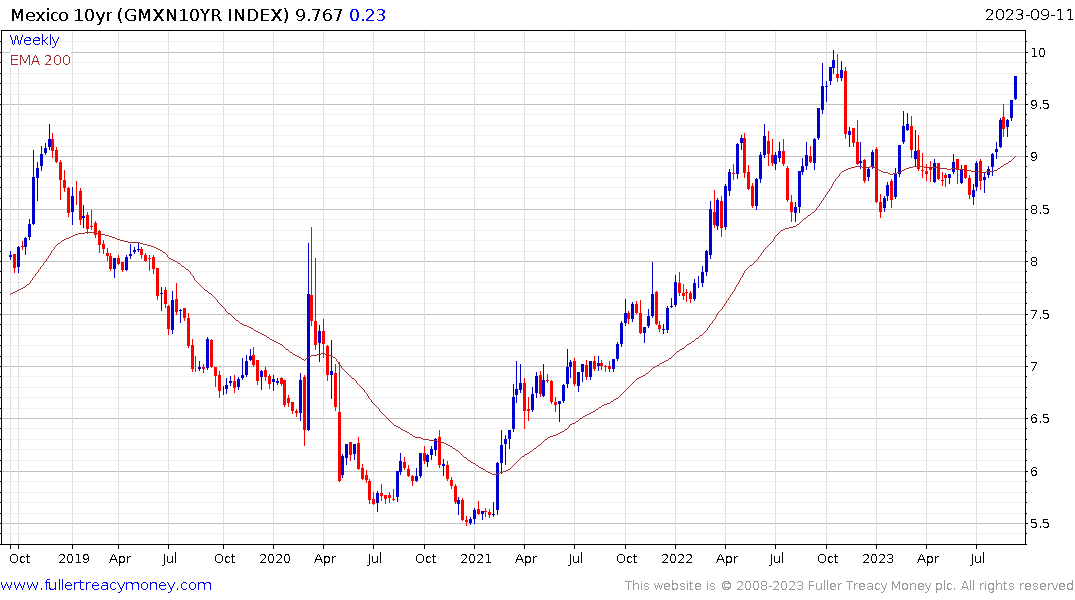This screenshot has height=600, width=1075.
Task: Select the 'Weekly' interval label
Action: (x=34, y=40)
